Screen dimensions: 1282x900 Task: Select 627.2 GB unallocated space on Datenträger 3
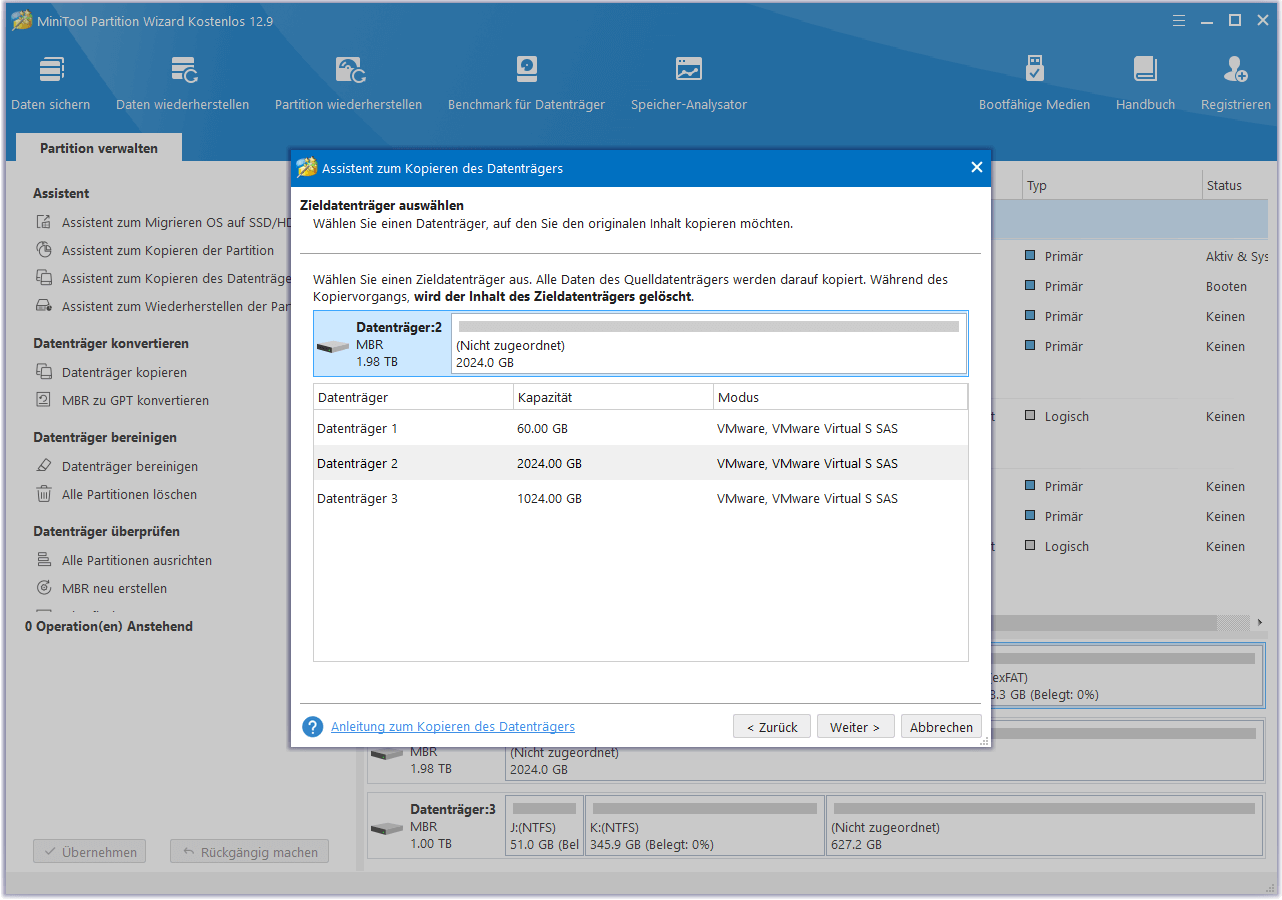click(x=1046, y=825)
